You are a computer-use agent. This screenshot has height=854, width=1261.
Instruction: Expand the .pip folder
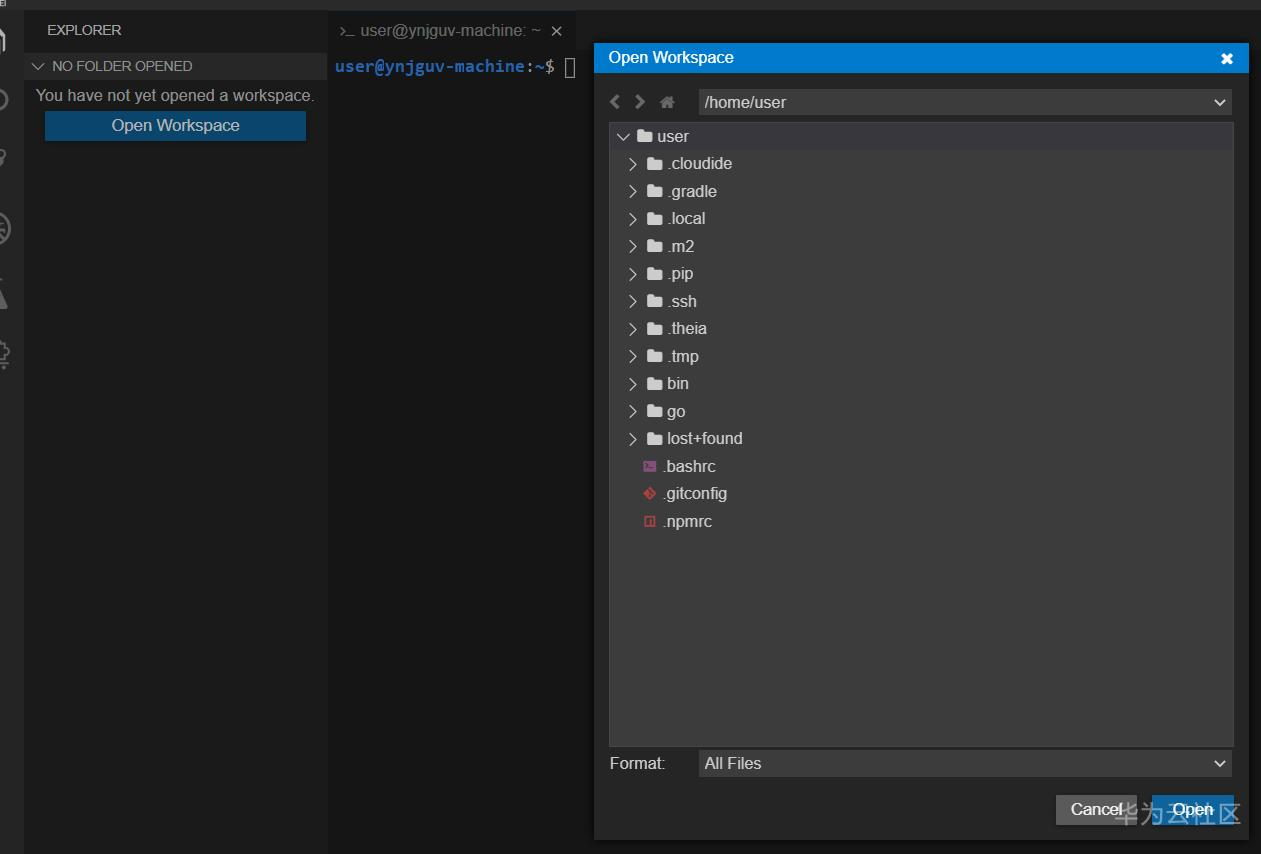point(633,273)
